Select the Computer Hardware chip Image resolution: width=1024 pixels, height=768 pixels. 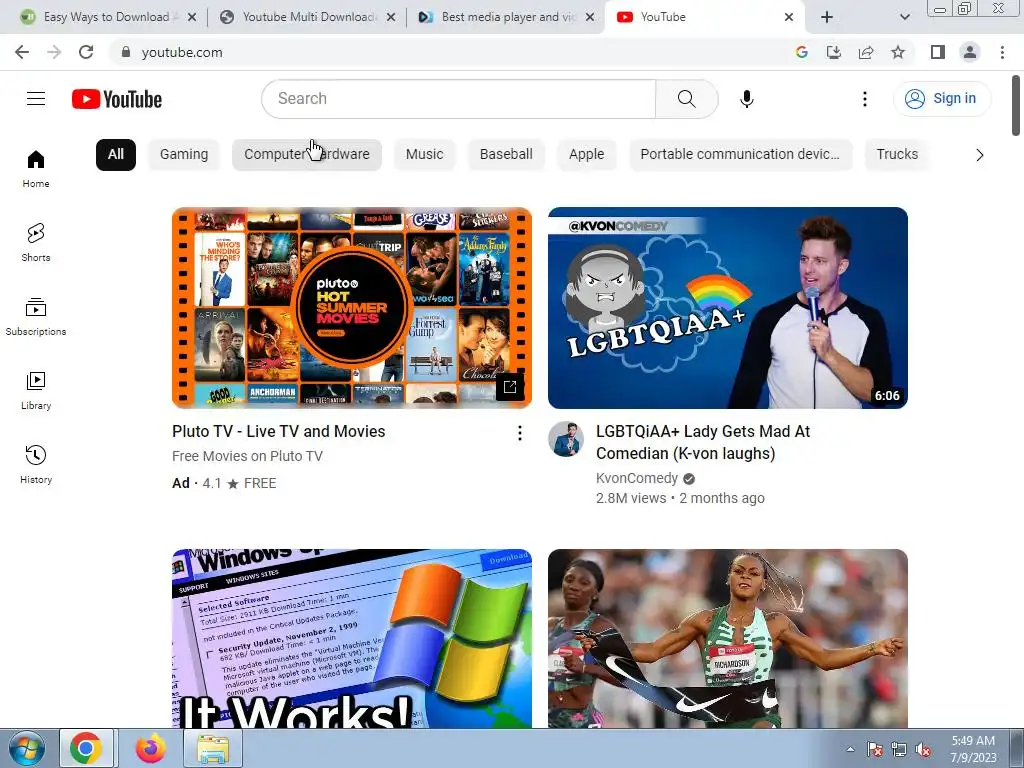(306, 155)
